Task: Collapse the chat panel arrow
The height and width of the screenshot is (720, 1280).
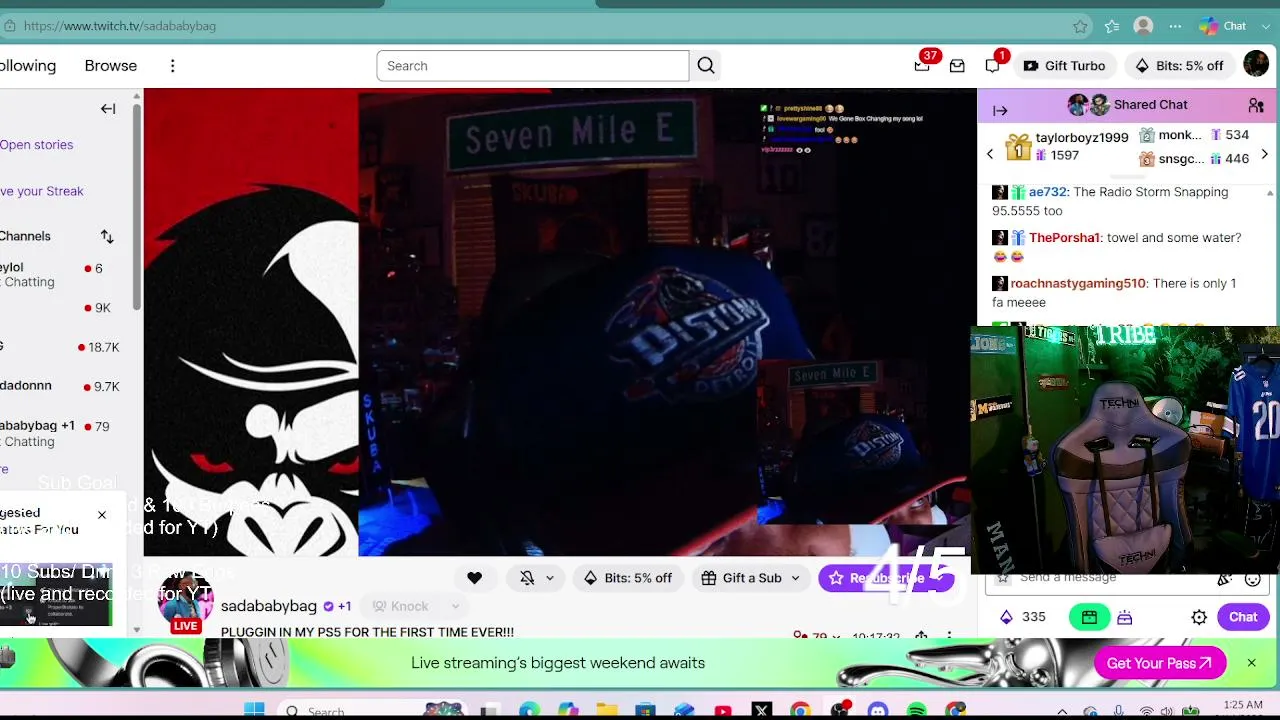Action: pyautogui.click(x=1000, y=111)
